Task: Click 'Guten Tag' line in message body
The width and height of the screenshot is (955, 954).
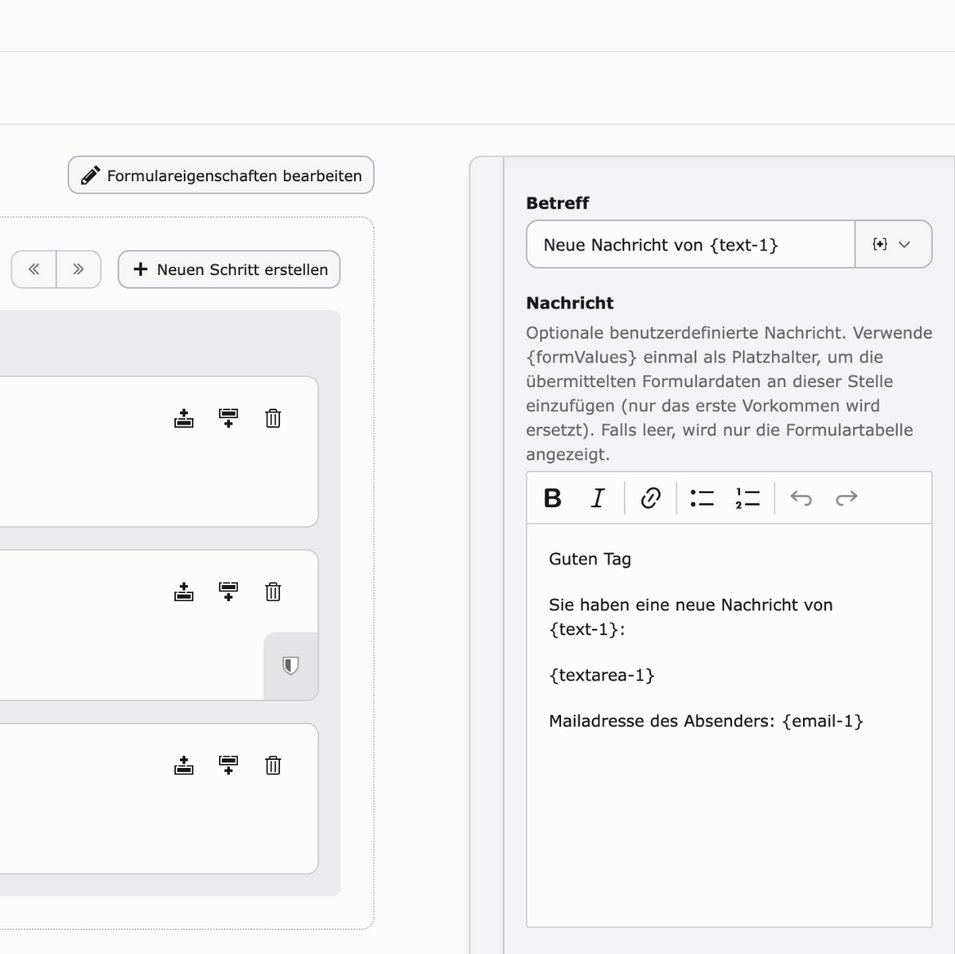Action: [590, 559]
